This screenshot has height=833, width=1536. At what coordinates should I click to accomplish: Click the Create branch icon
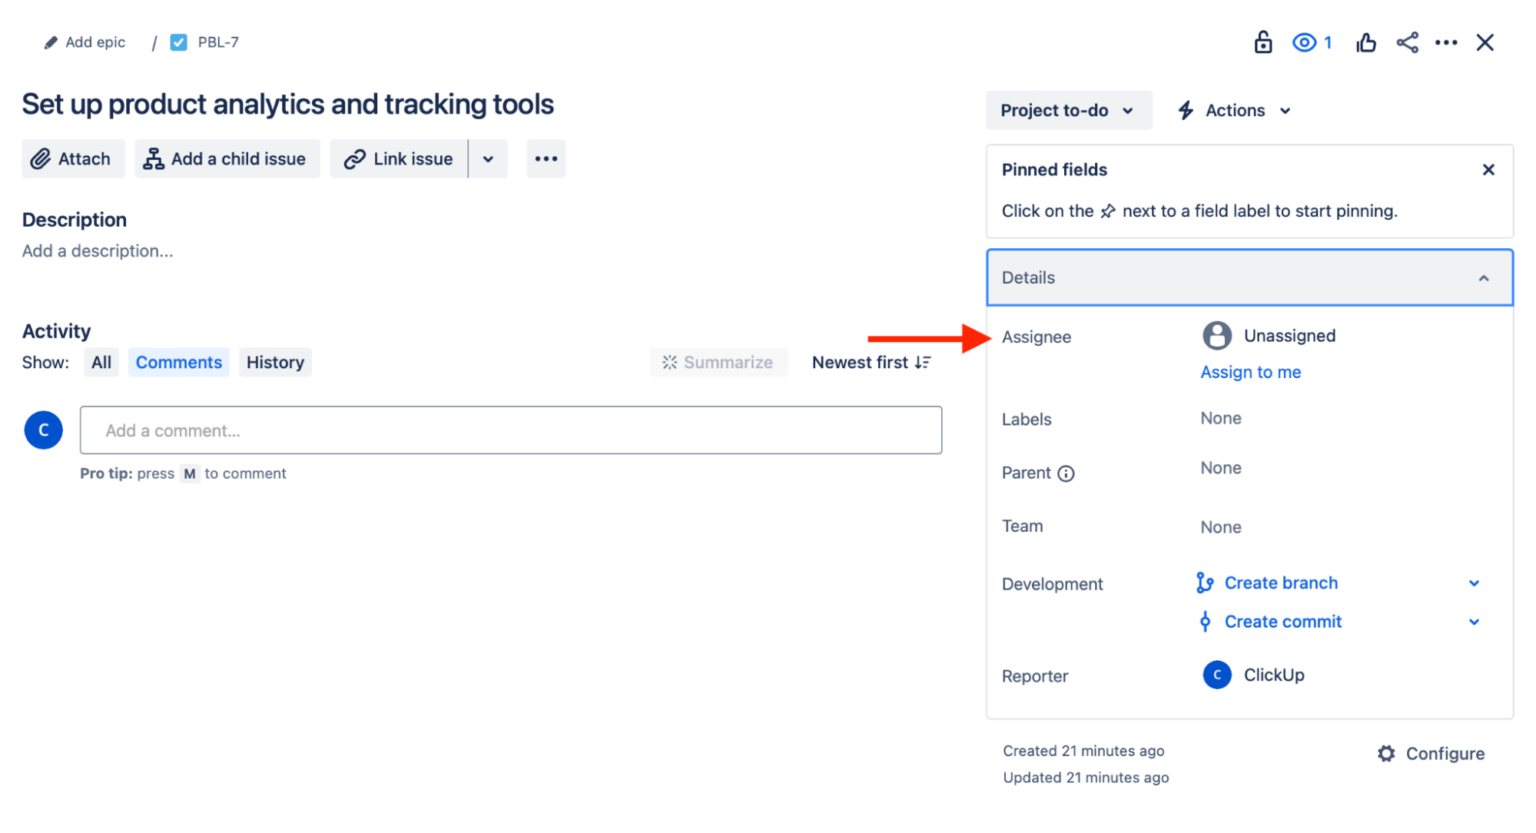click(1205, 583)
